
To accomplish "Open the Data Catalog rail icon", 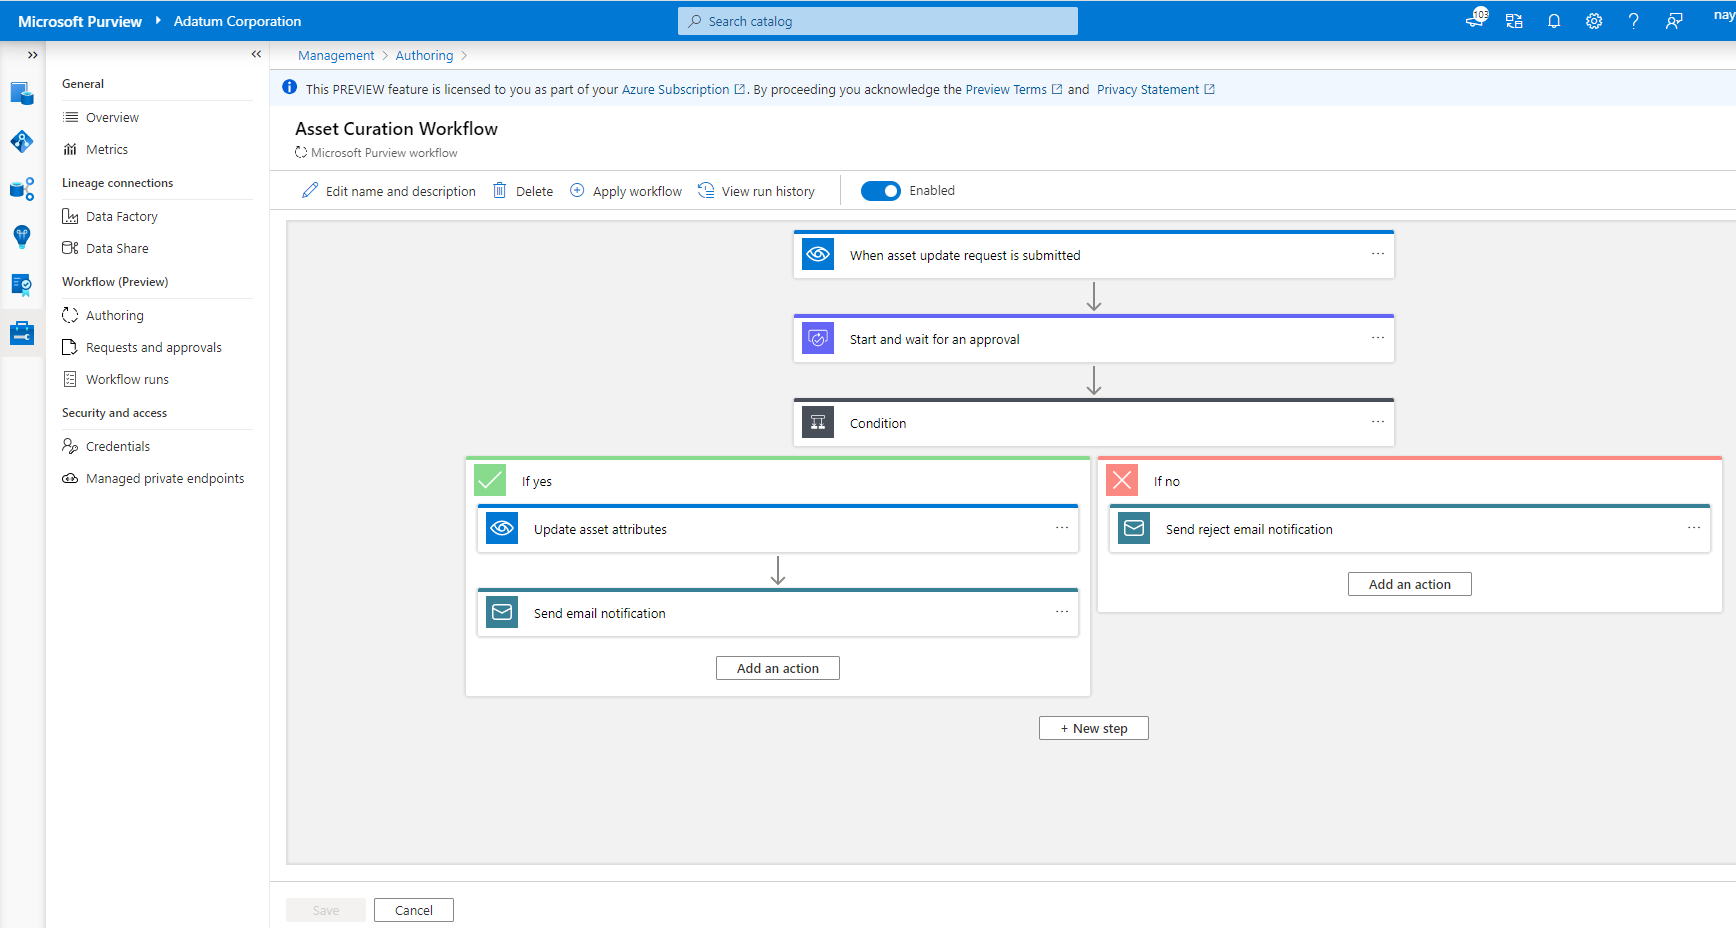I will [x=22, y=94].
